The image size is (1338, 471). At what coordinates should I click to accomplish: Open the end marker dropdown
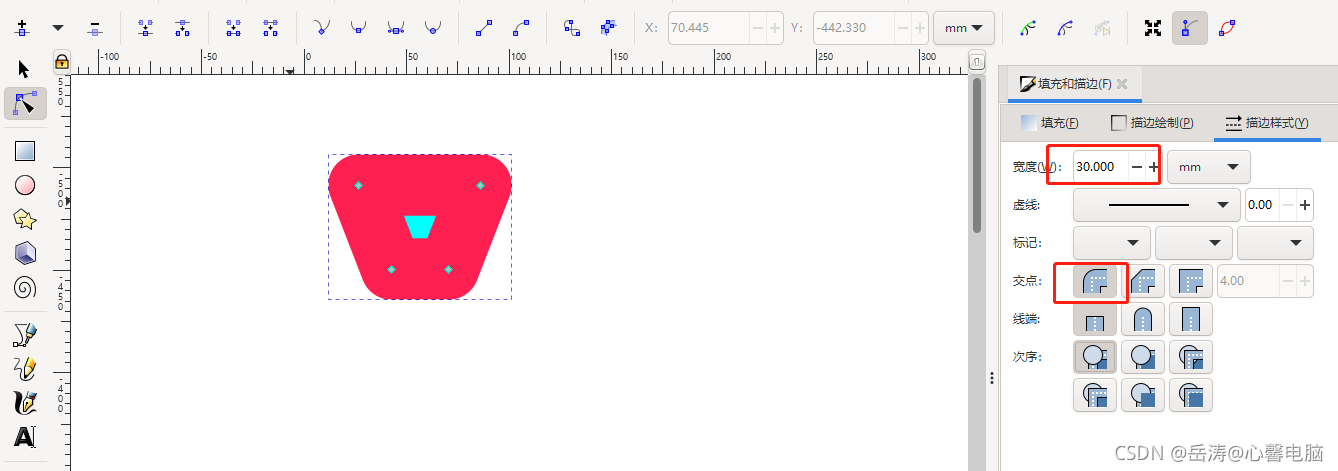coord(1275,242)
